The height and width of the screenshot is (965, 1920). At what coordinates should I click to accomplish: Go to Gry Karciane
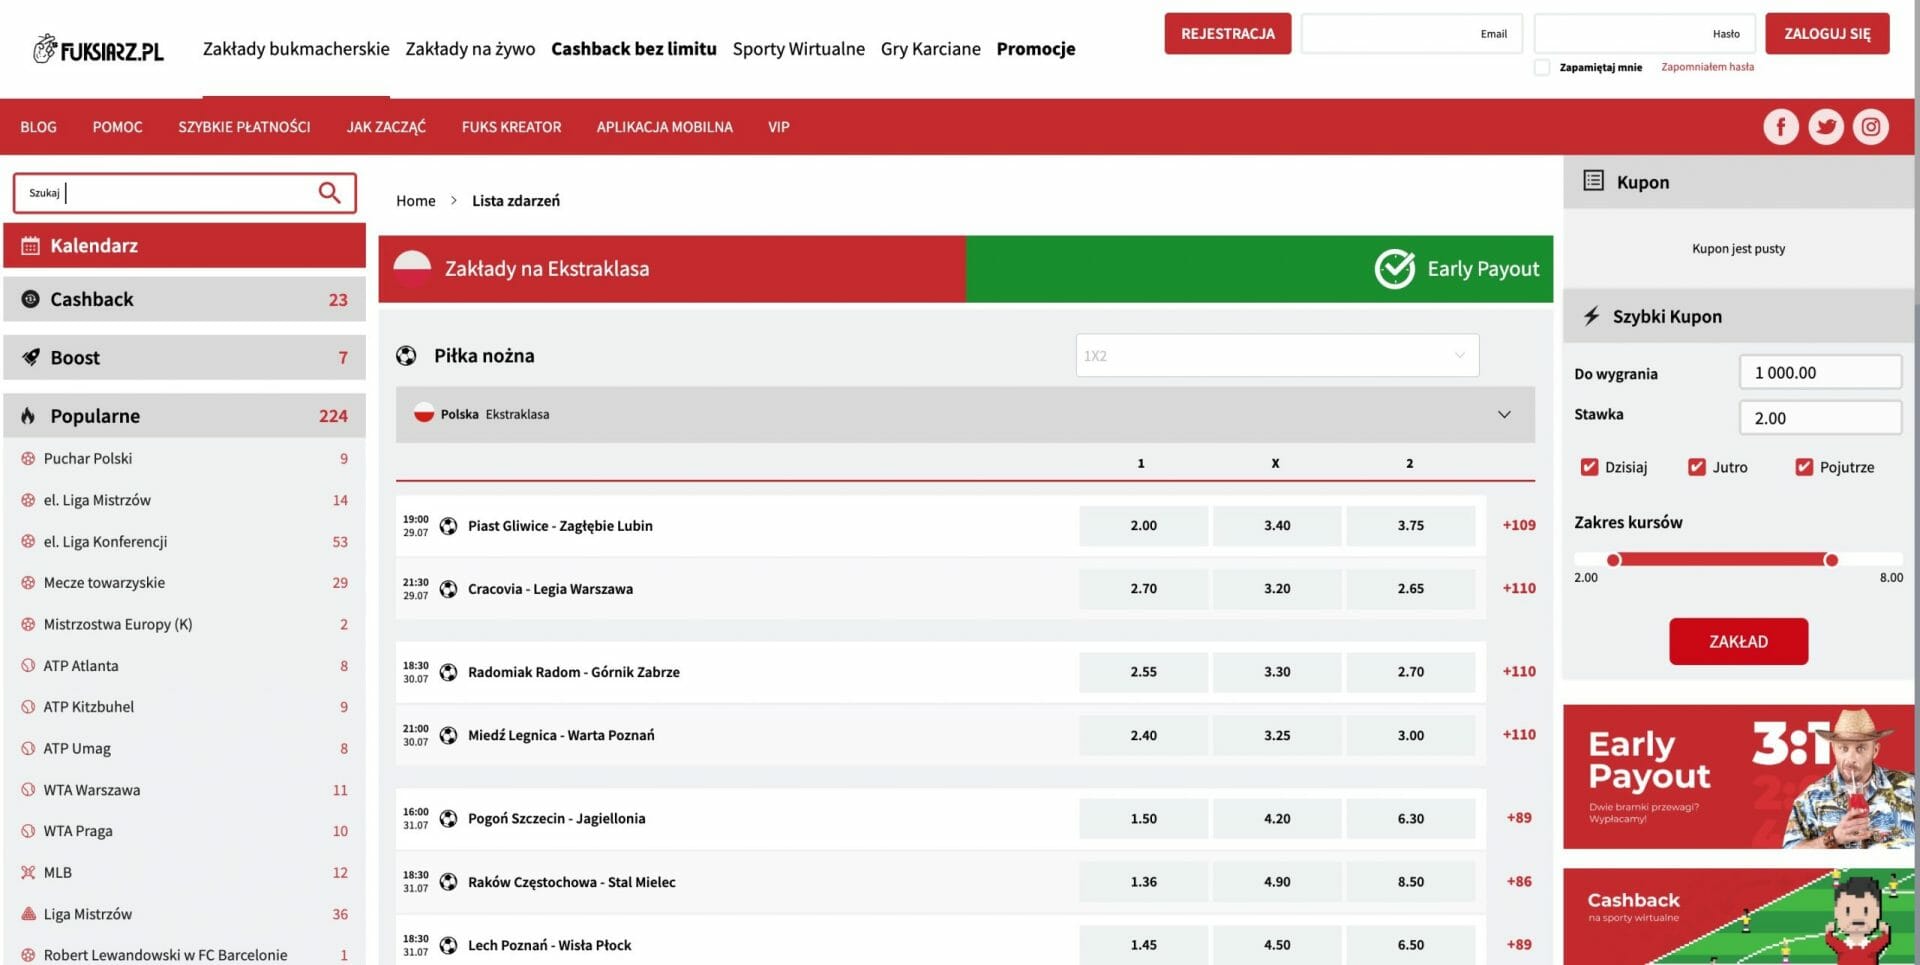click(930, 49)
